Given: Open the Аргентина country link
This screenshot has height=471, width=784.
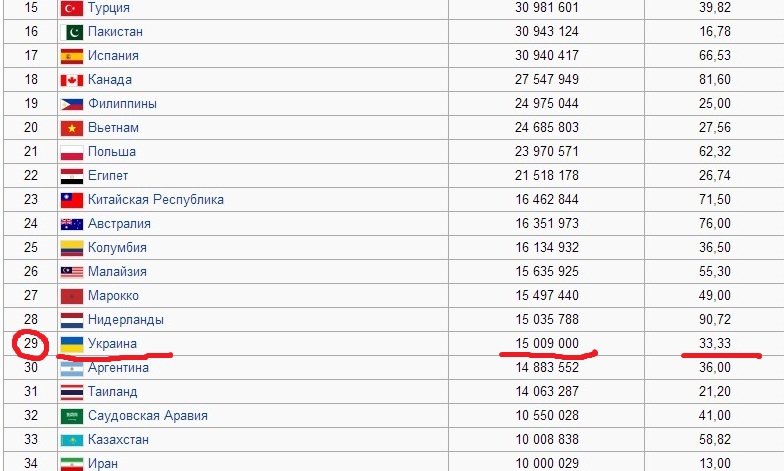Looking at the screenshot, I should (x=119, y=368).
